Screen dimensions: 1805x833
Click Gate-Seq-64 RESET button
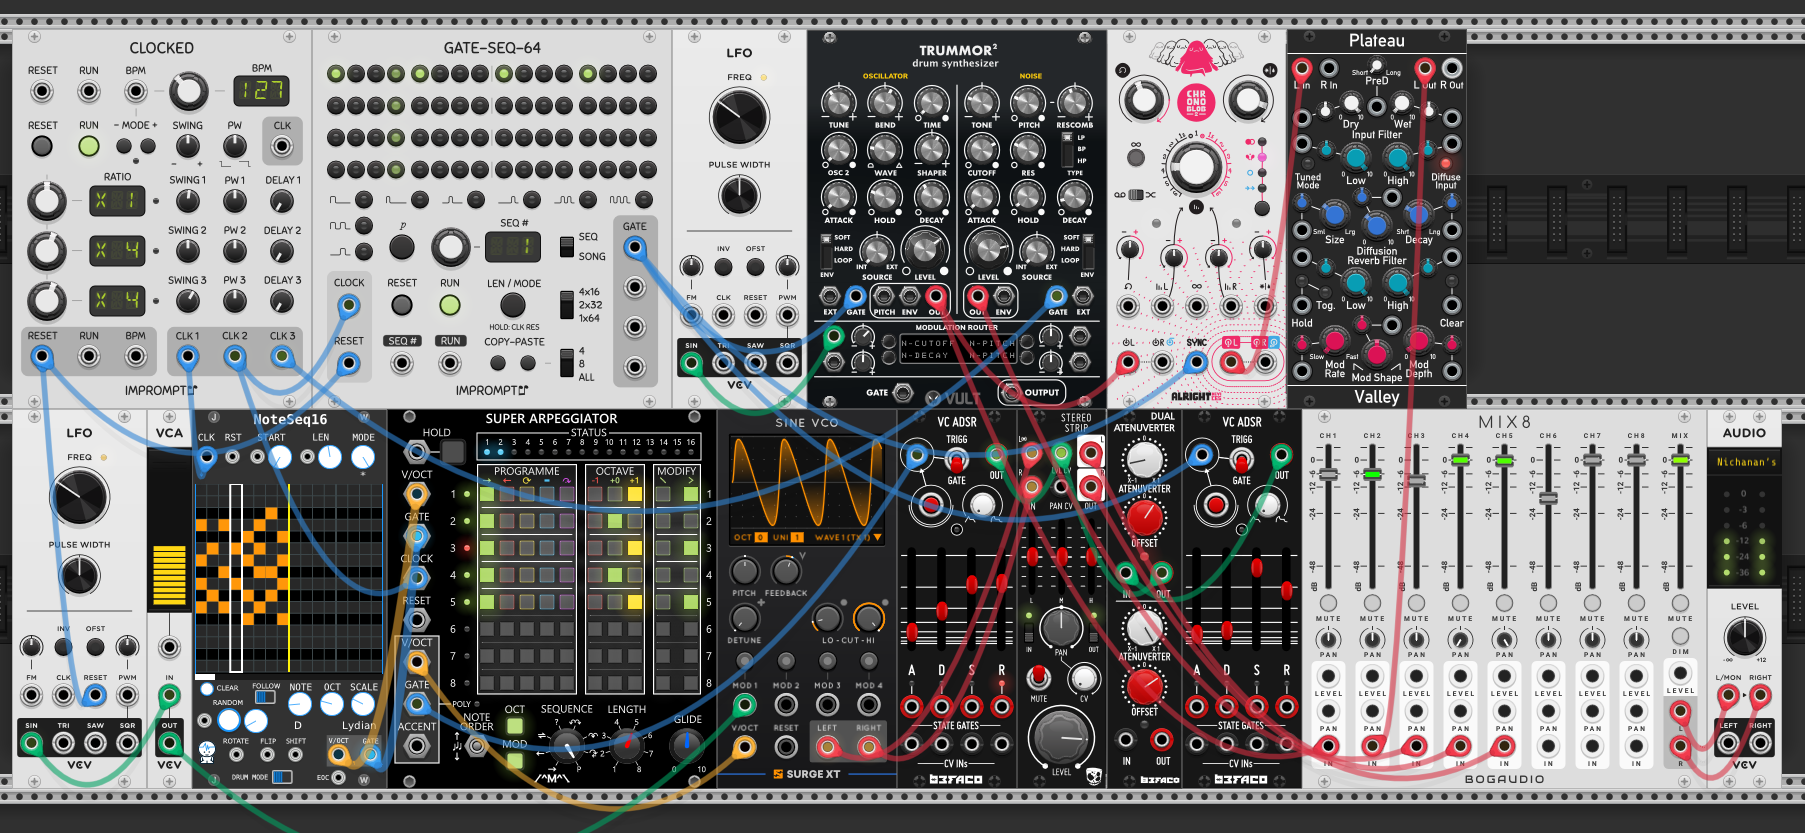(x=402, y=305)
